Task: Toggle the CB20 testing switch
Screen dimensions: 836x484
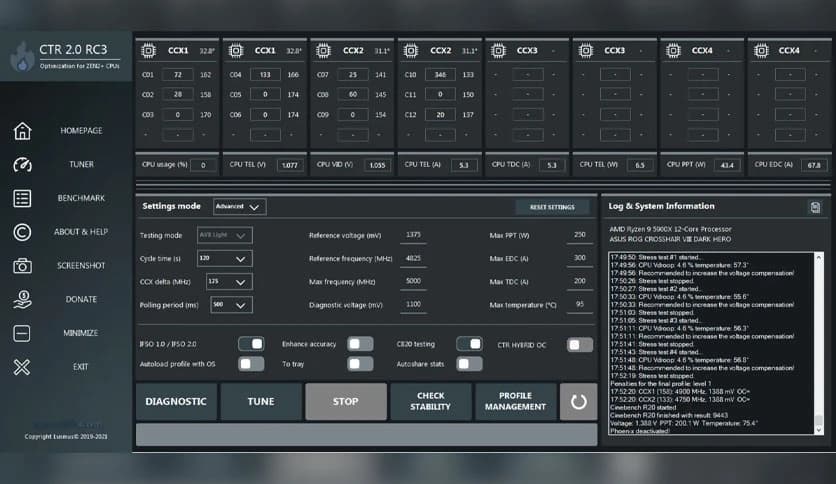Action: (x=470, y=344)
